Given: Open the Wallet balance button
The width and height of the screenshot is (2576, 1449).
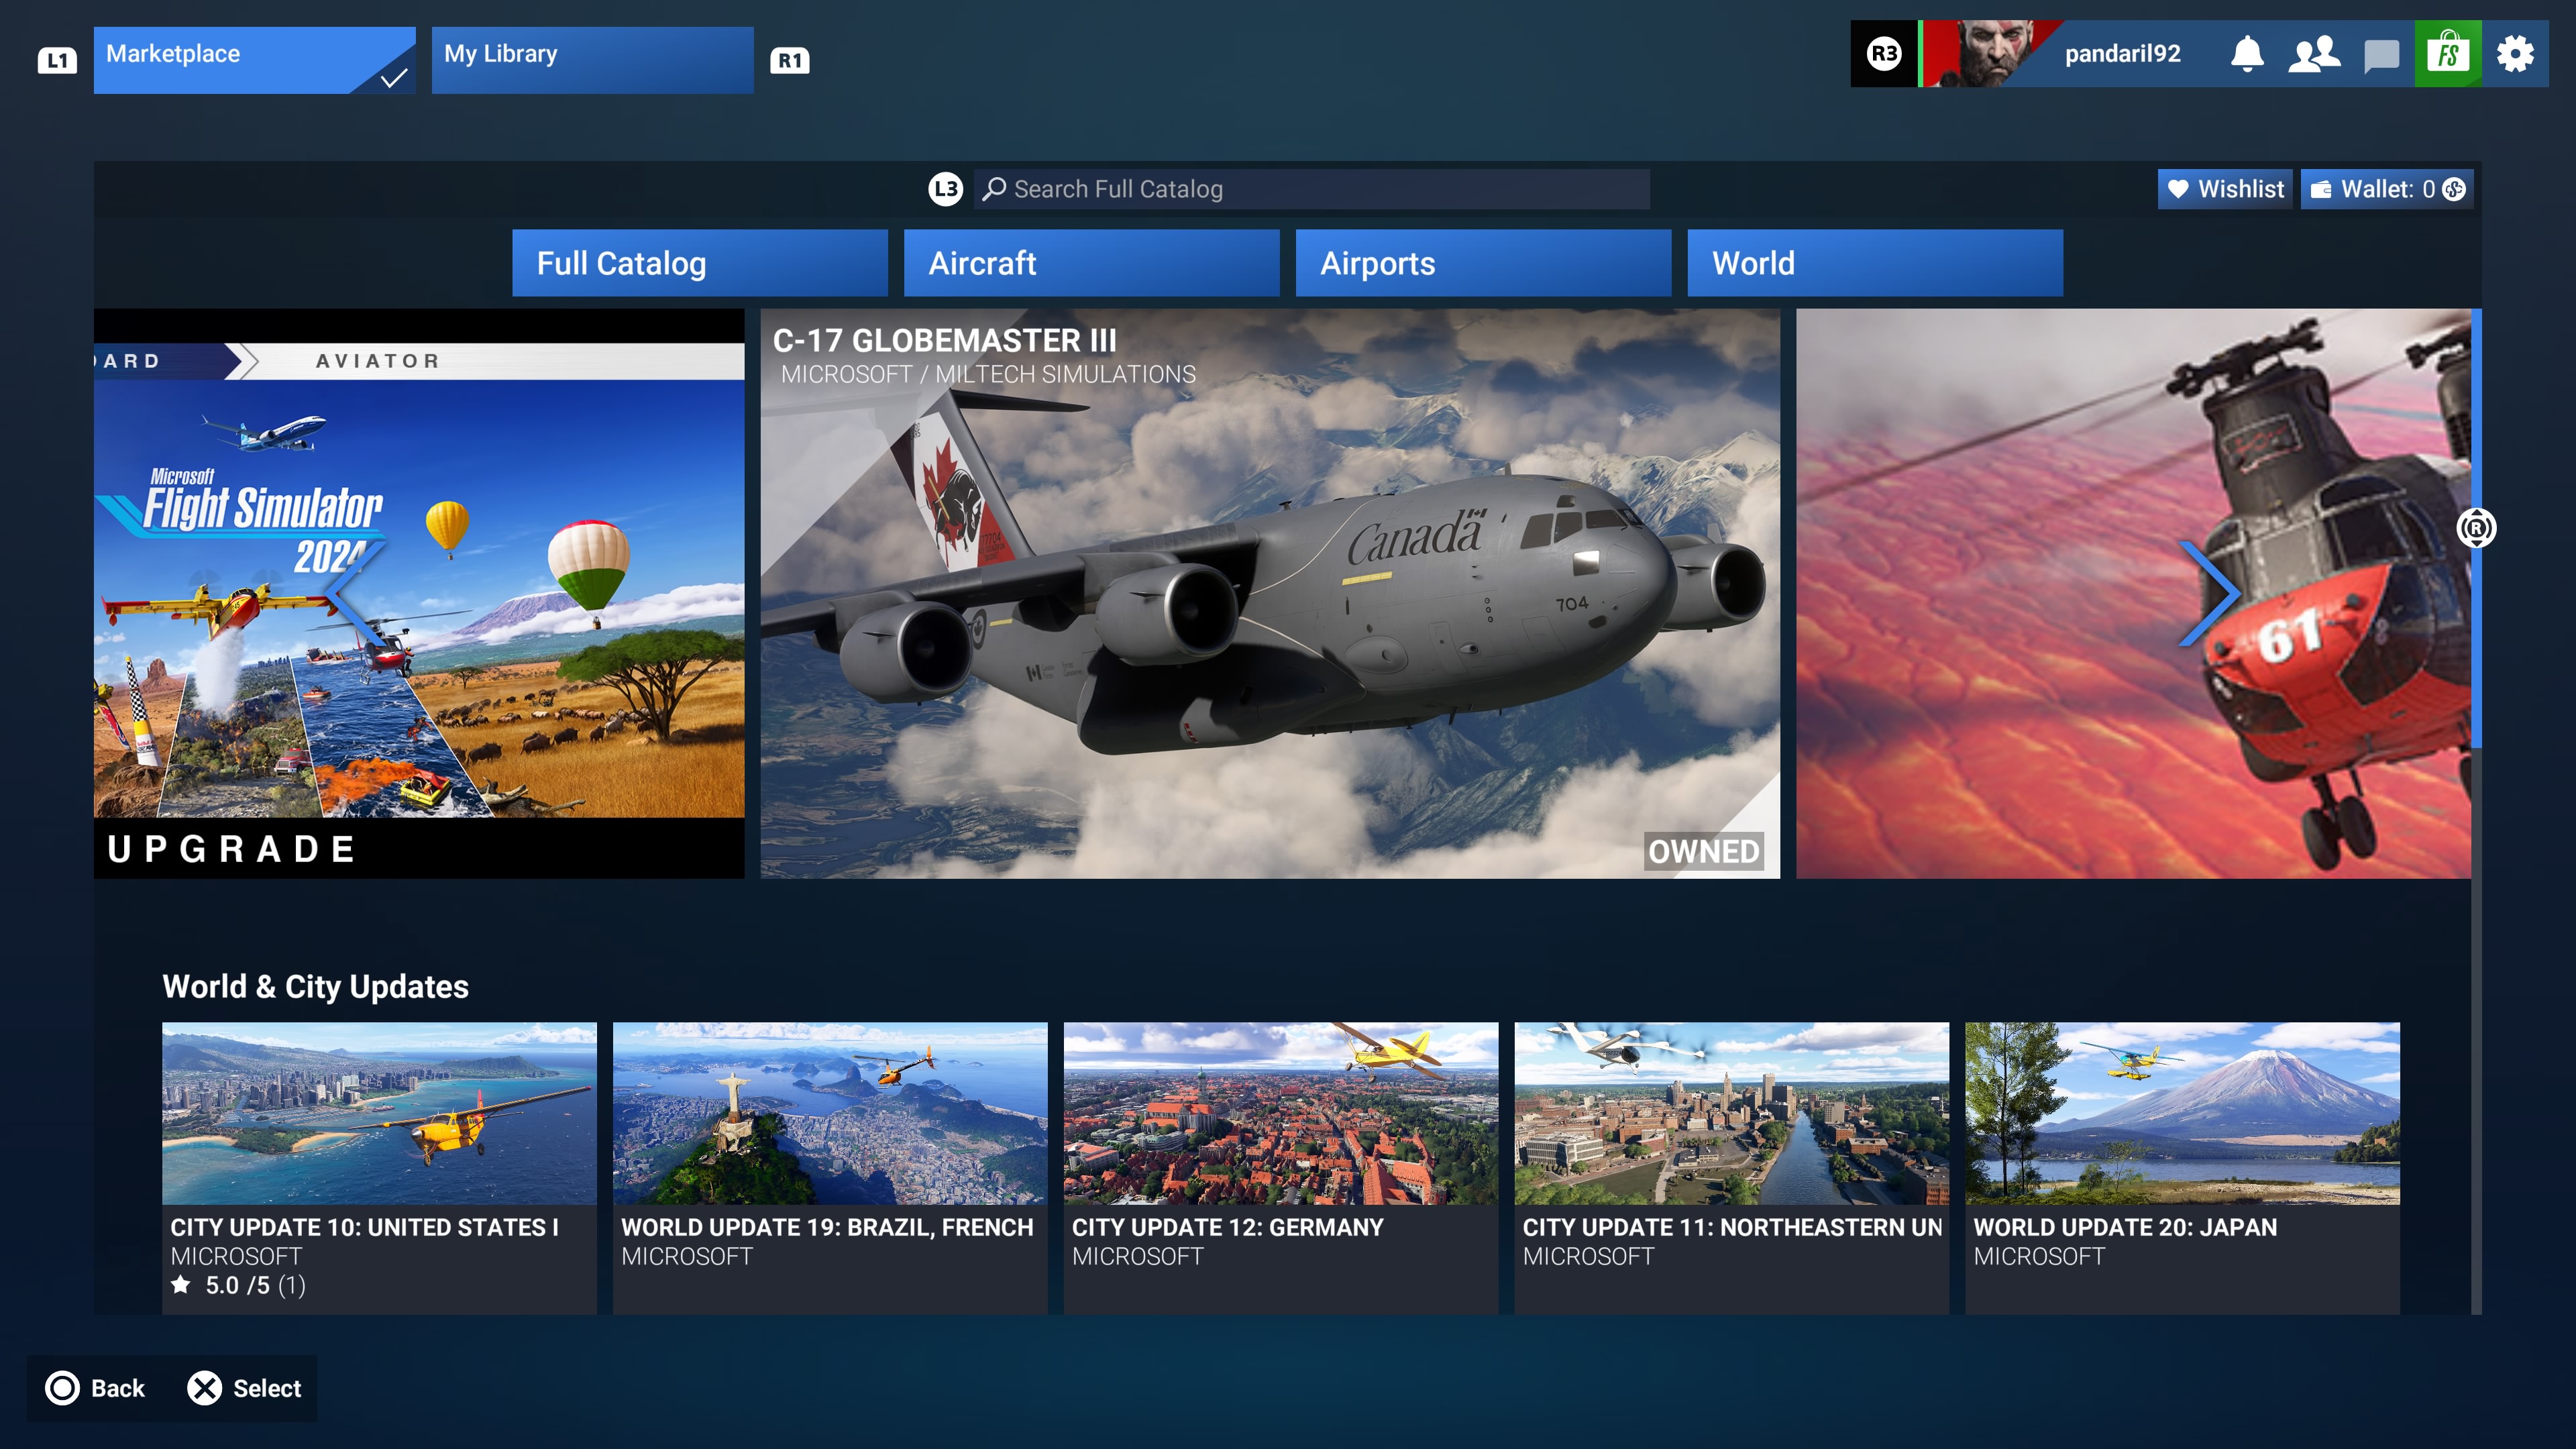Looking at the screenshot, I should (x=2387, y=189).
